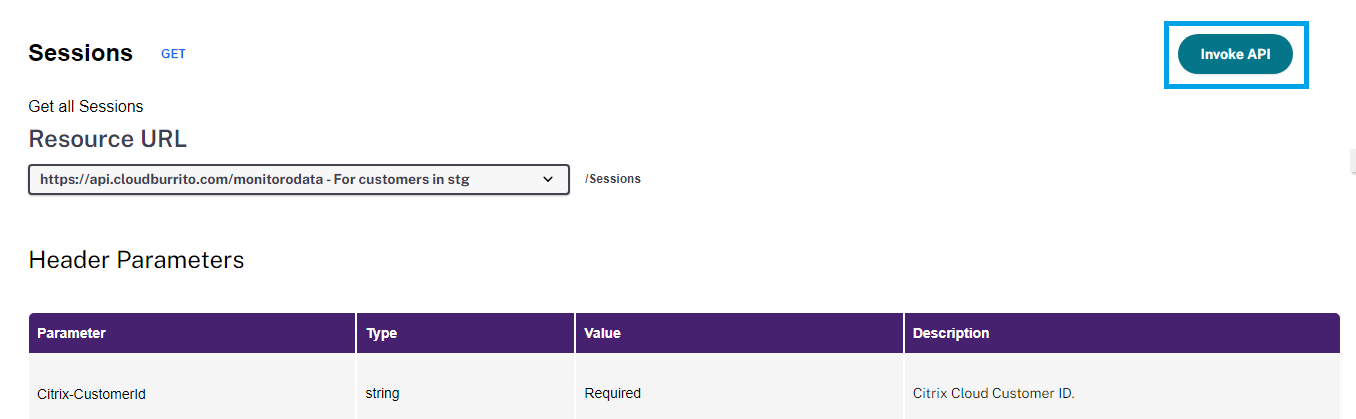Click the GET method label
1356x419 pixels.
tap(173, 54)
